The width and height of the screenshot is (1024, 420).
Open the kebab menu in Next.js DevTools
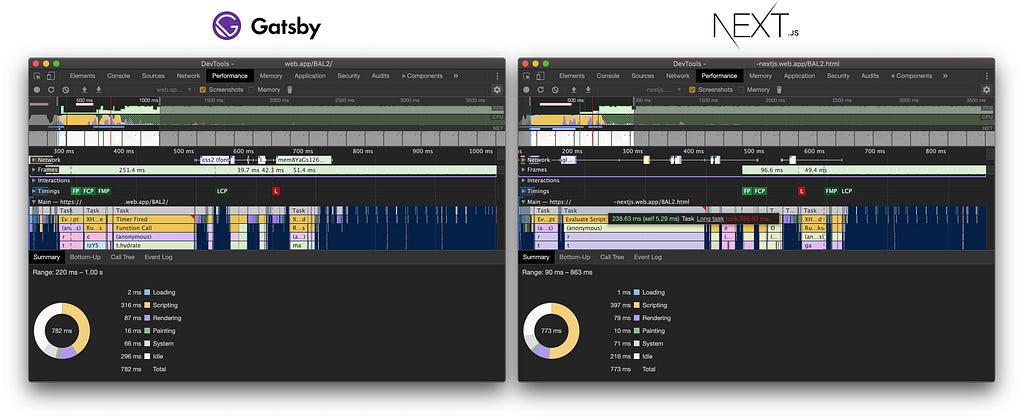point(987,76)
